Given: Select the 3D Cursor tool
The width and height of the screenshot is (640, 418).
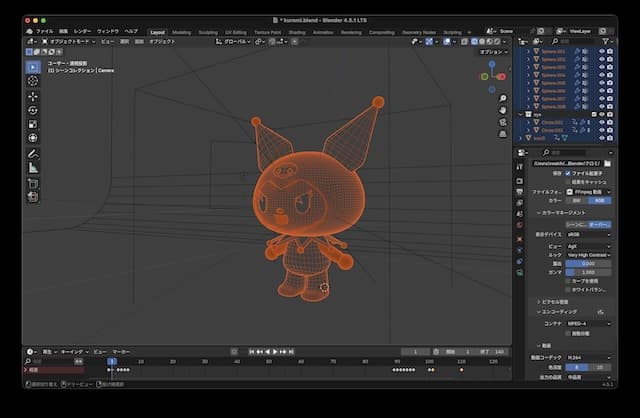Looking at the screenshot, I should (33, 81).
